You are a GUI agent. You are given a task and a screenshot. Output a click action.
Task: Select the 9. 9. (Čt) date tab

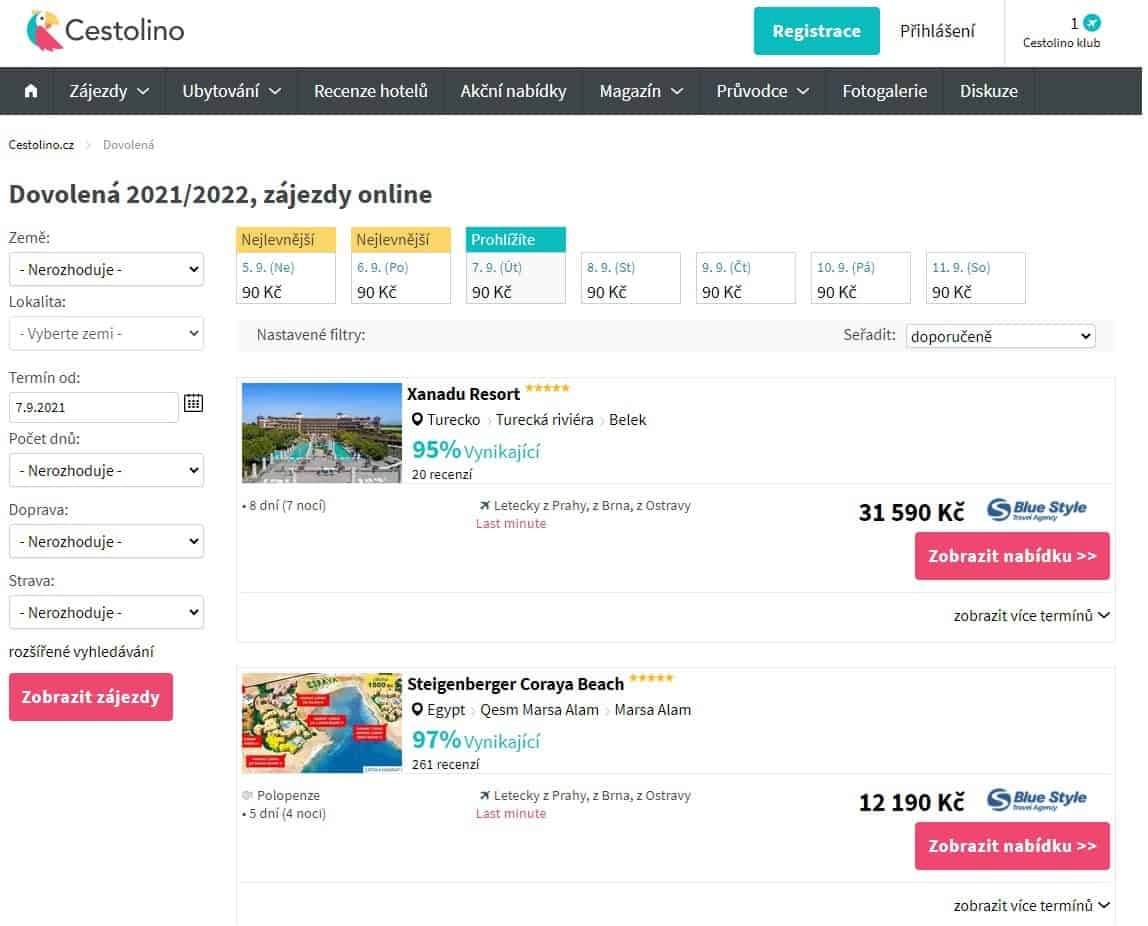tap(745, 278)
